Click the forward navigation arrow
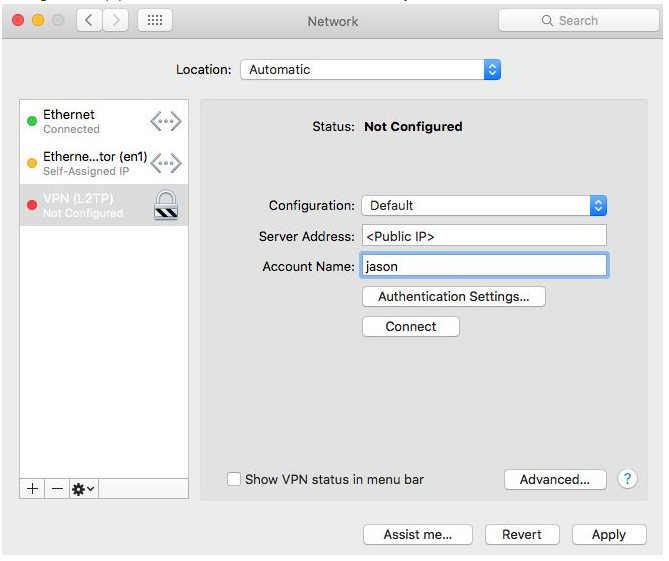669x561 pixels. [x=115, y=20]
